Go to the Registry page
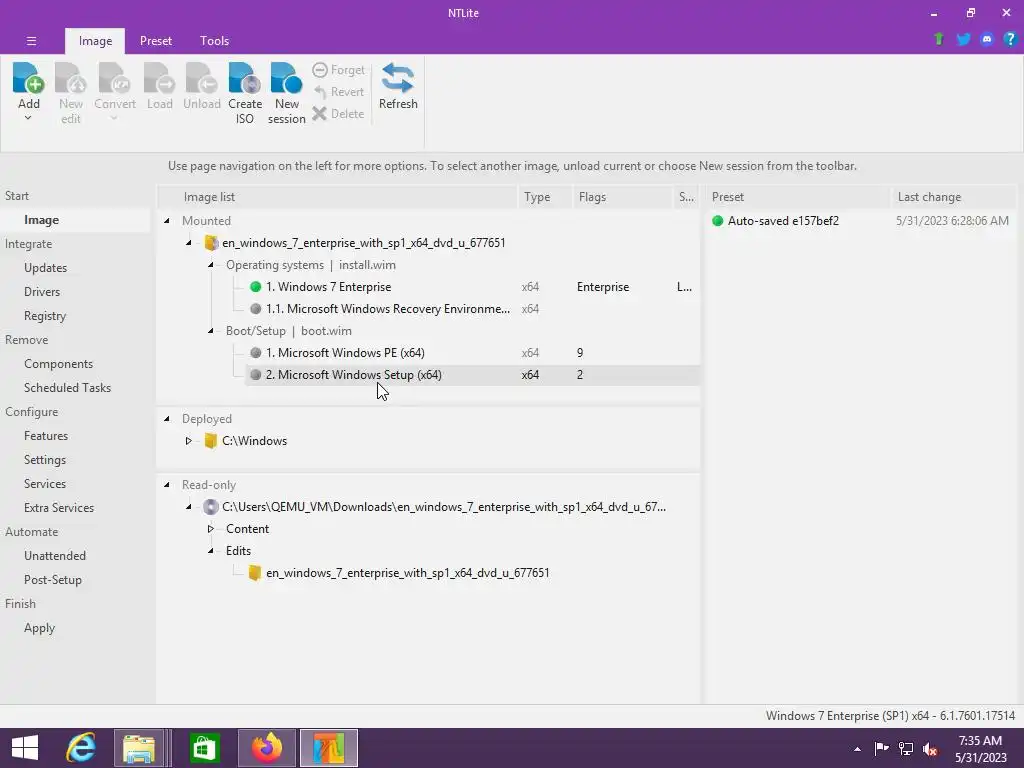Viewport: 1024px width, 768px height. (45, 316)
